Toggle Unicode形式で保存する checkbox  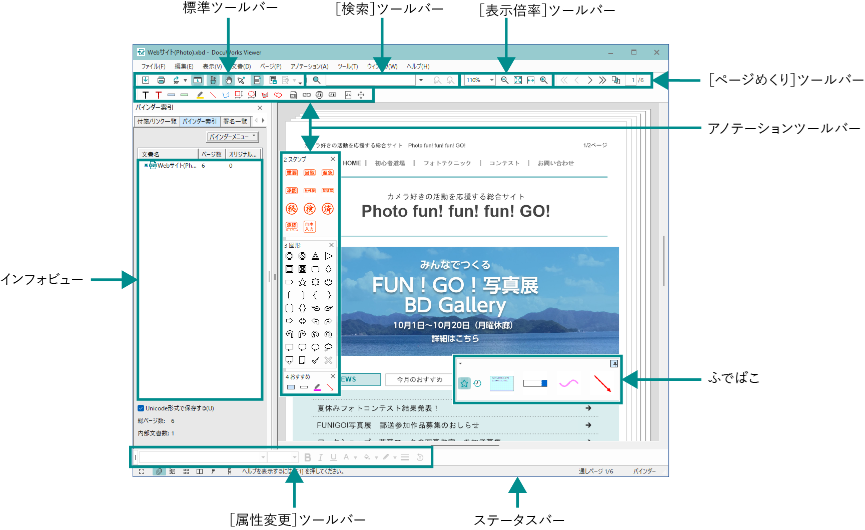pos(141,408)
